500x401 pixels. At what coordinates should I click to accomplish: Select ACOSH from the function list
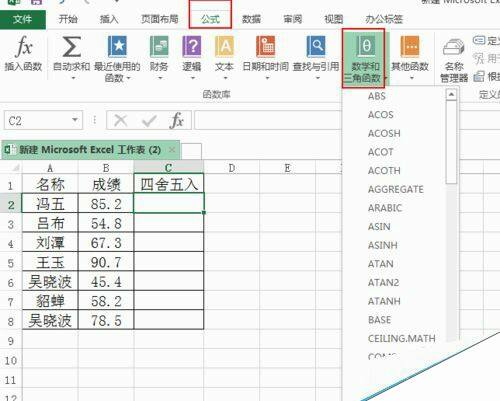pyautogui.click(x=384, y=134)
